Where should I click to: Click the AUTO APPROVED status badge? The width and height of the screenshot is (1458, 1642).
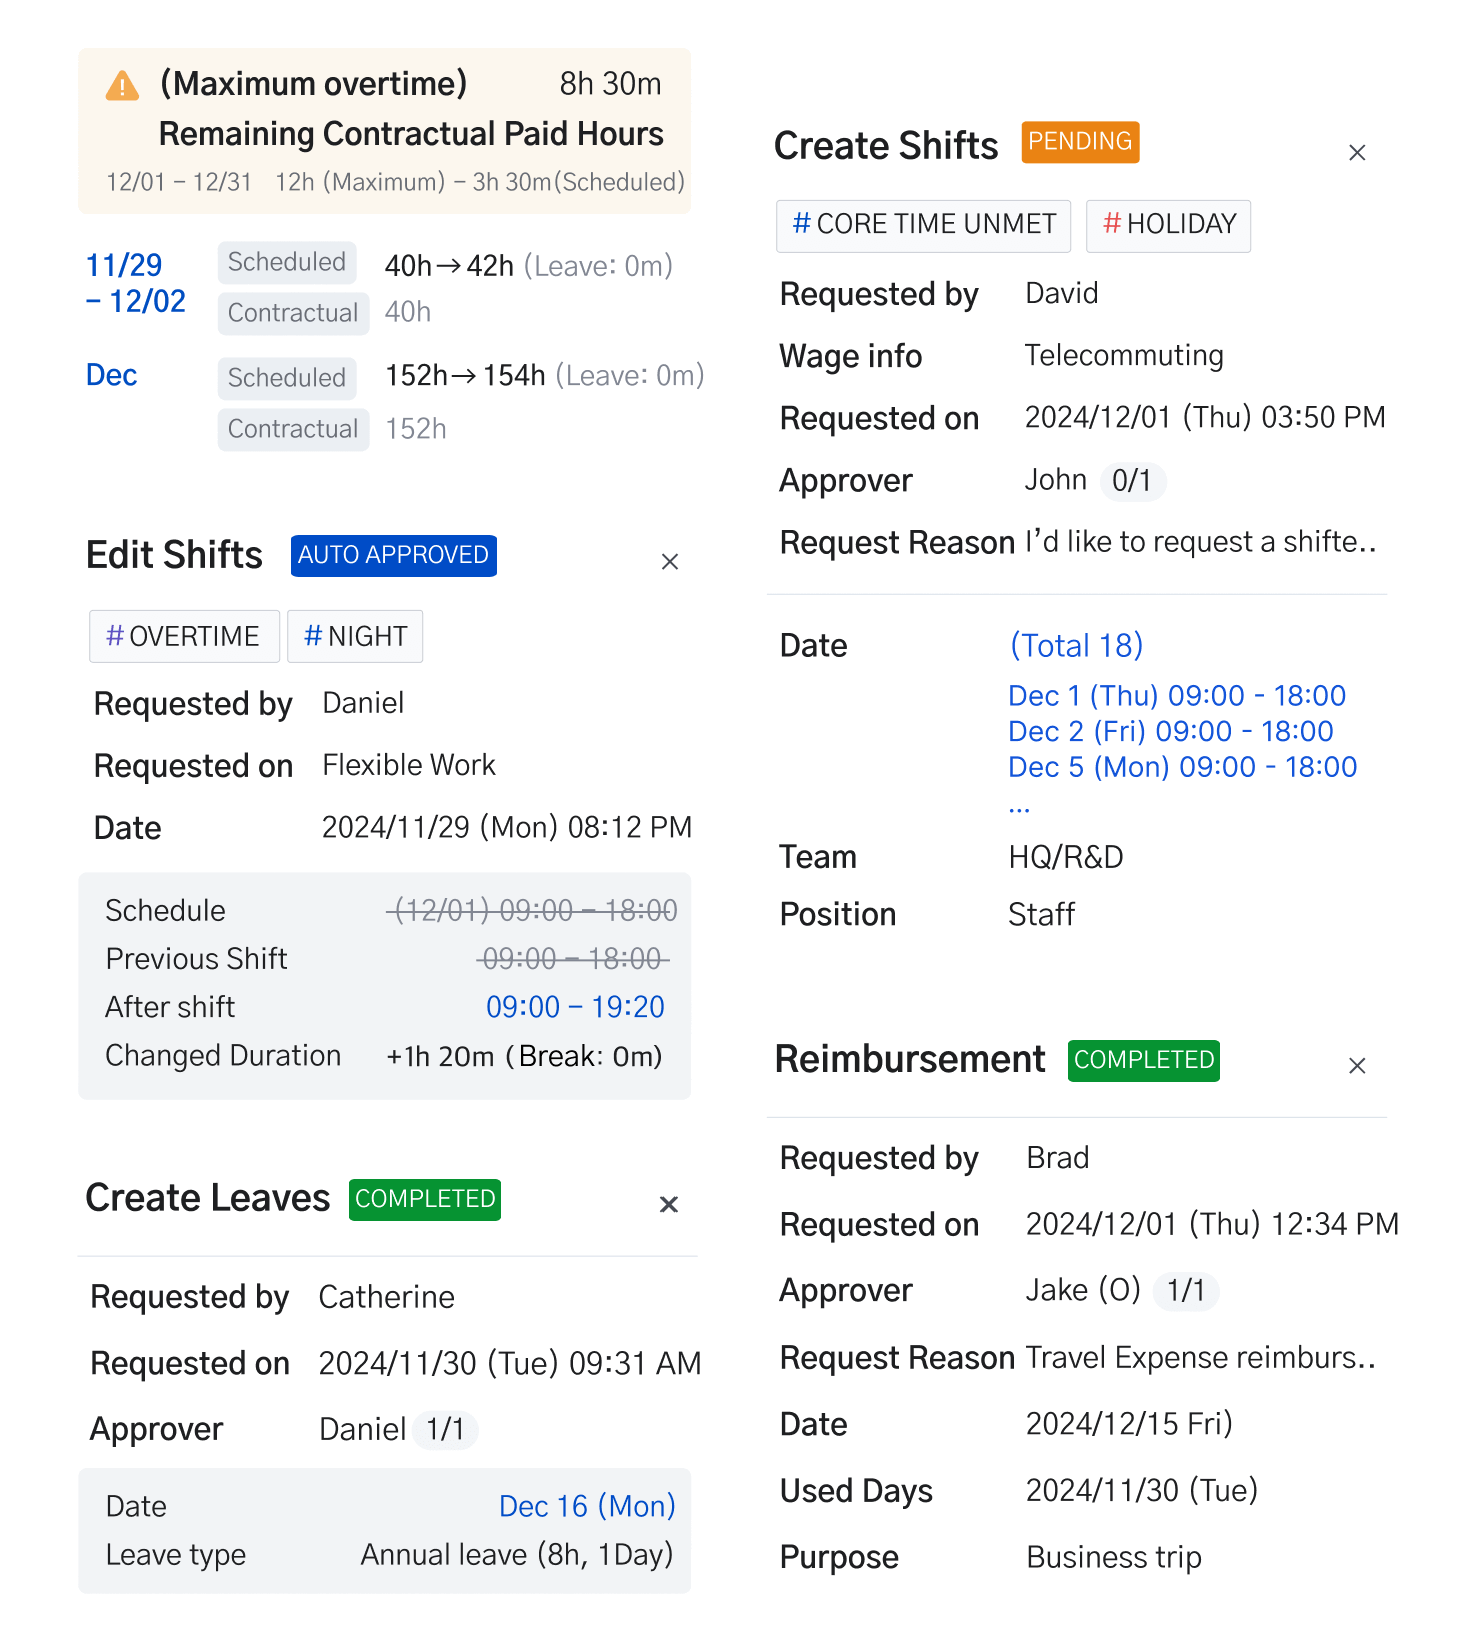click(x=393, y=555)
